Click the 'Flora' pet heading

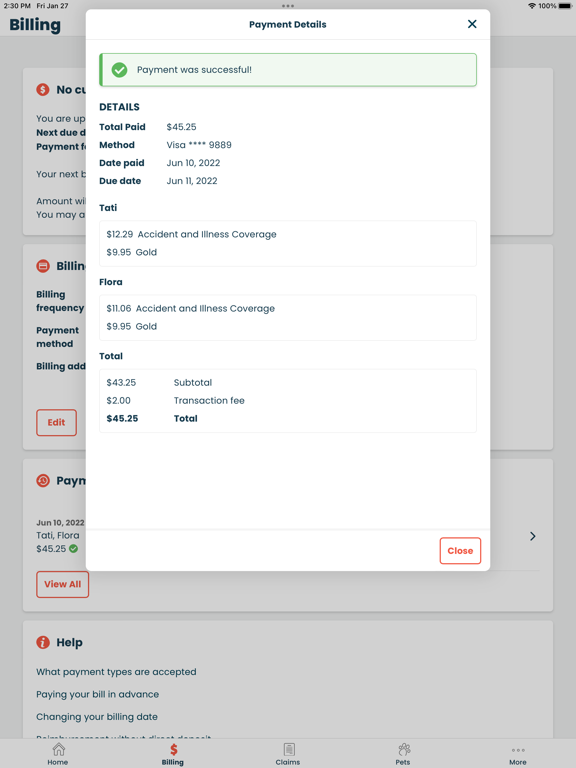[x=111, y=282]
